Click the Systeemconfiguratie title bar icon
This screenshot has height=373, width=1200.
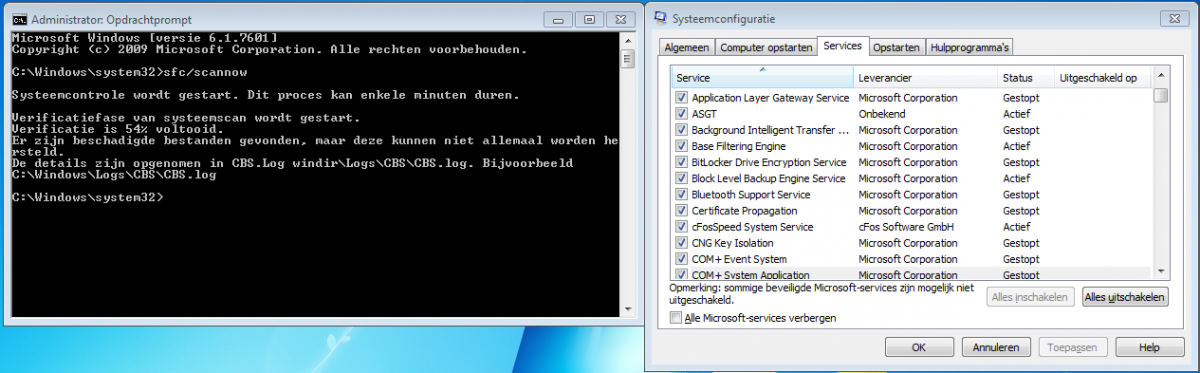660,18
